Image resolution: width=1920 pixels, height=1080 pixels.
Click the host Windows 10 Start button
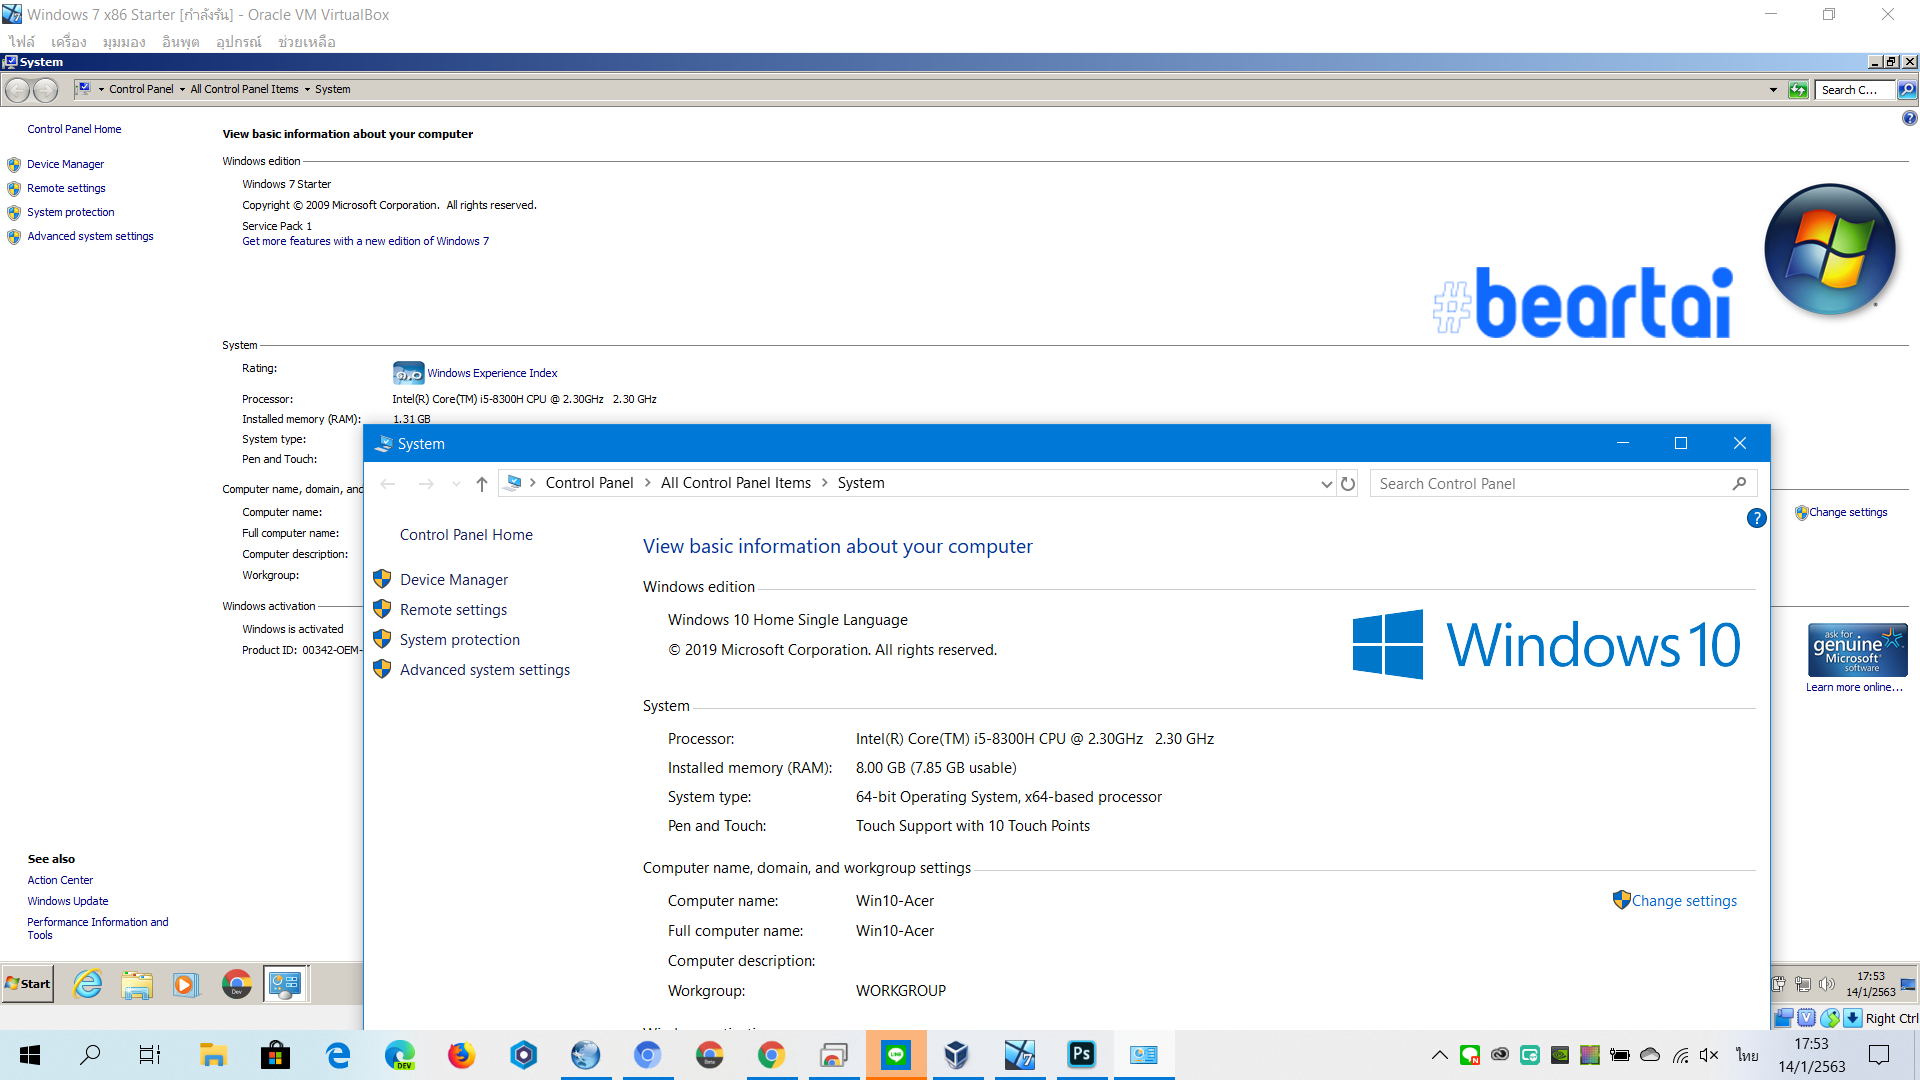pyautogui.click(x=30, y=1055)
